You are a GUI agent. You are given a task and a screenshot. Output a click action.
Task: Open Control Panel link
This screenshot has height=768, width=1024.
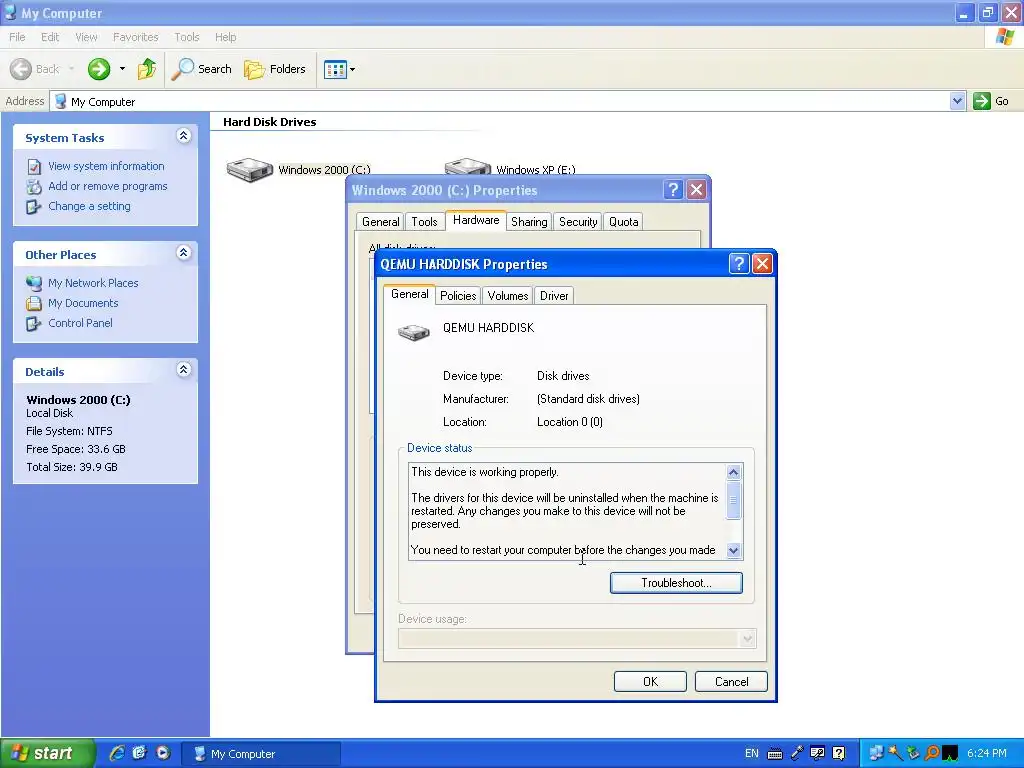(x=80, y=323)
